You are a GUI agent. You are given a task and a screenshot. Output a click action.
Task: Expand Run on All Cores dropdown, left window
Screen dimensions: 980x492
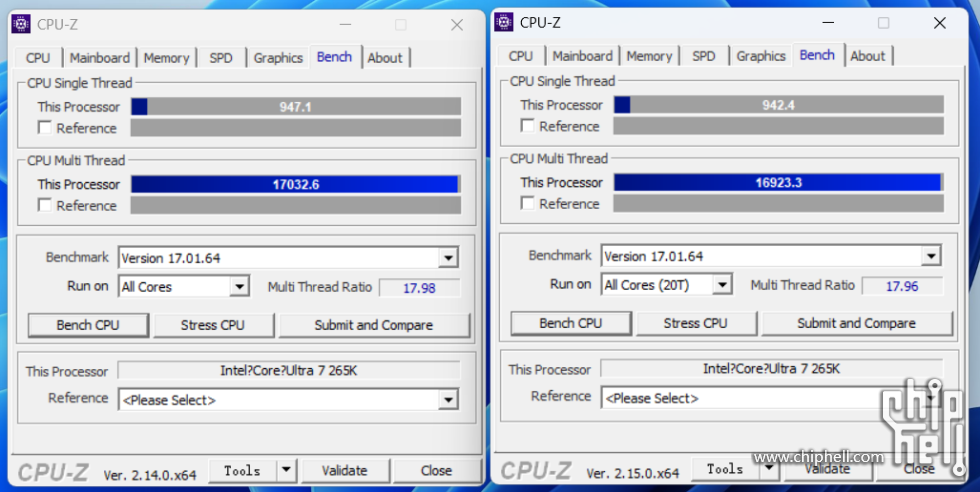pos(239,286)
